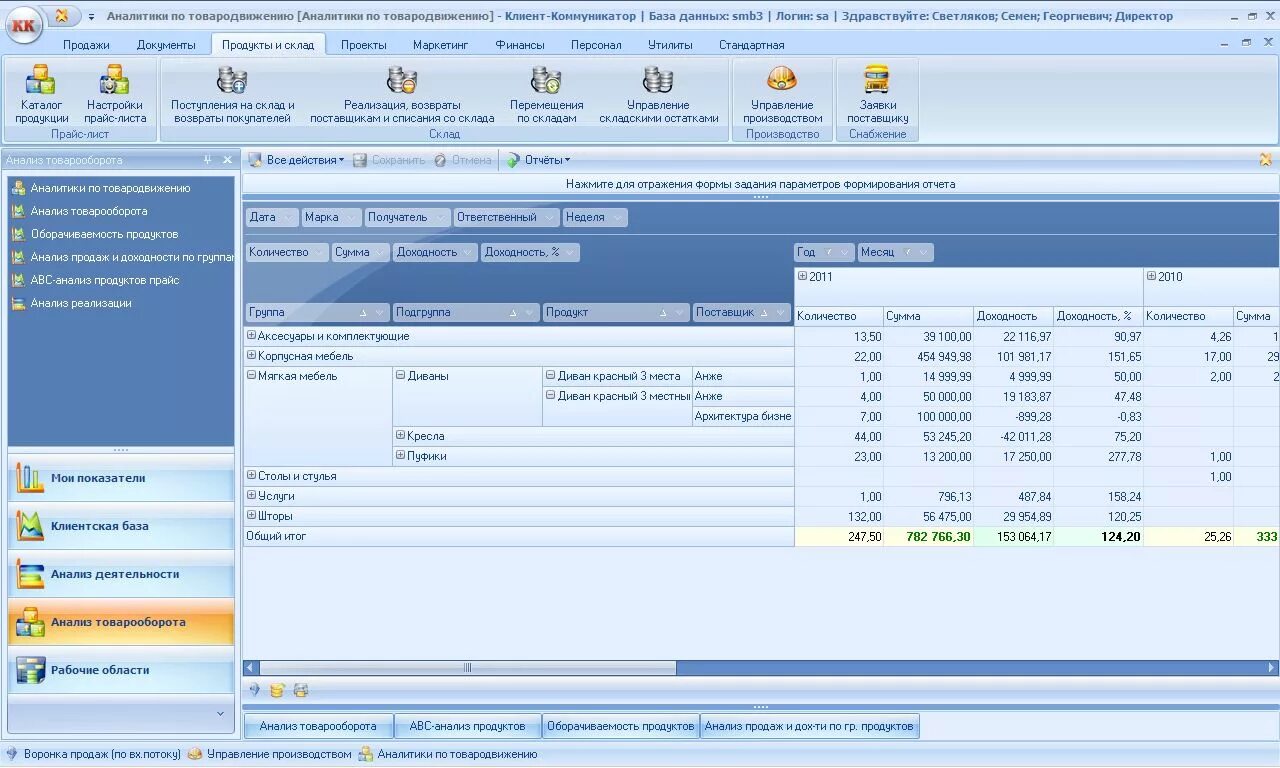The width and height of the screenshot is (1280, 768).
Task: Open the Ответственный field filter dropdown
Action: 549,217
